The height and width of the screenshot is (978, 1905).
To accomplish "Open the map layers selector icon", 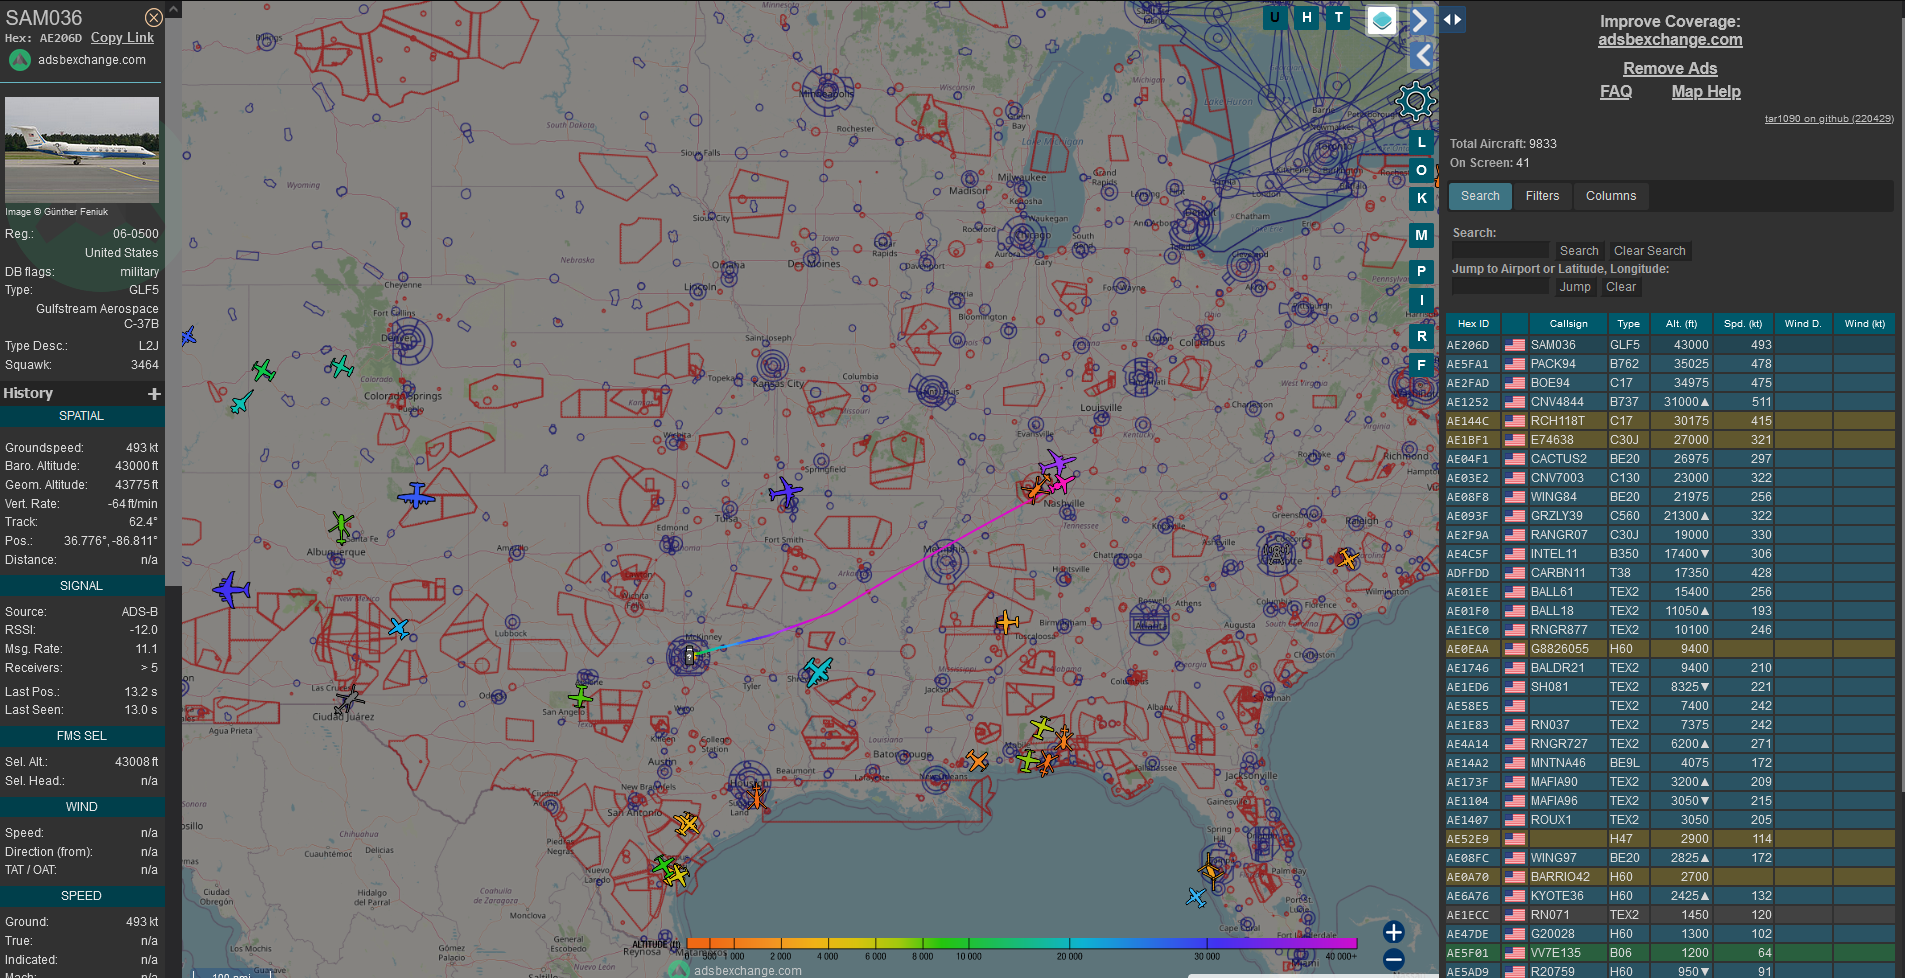I will [x=1382, y=20].
